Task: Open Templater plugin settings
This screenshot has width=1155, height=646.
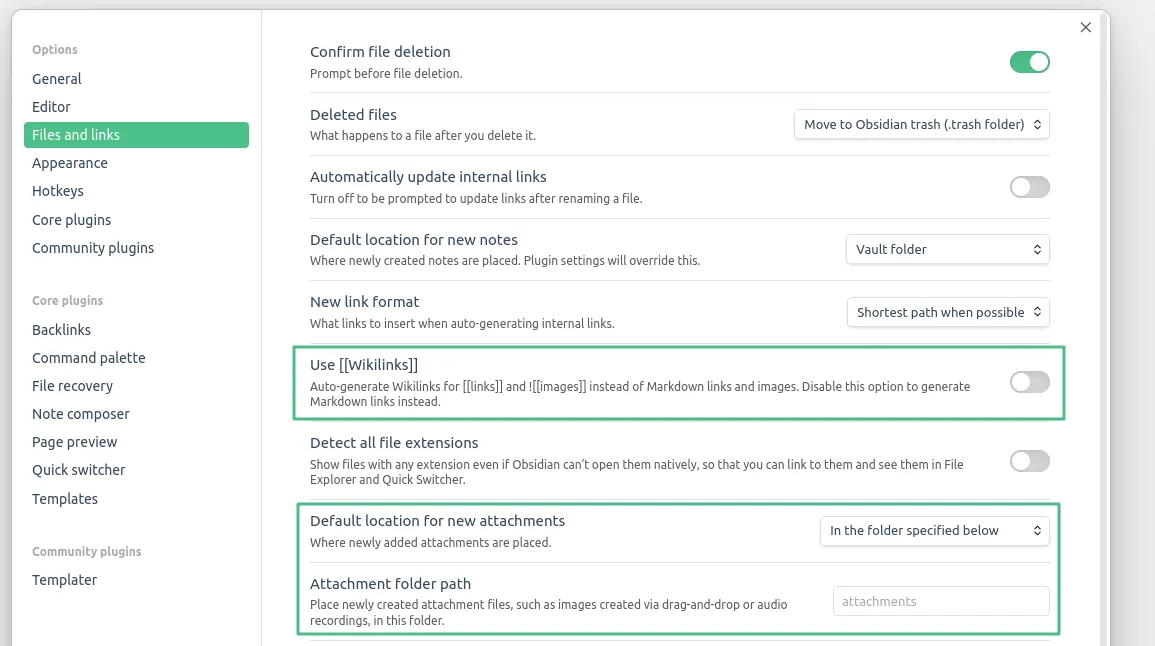Action: tap(64, 580)
